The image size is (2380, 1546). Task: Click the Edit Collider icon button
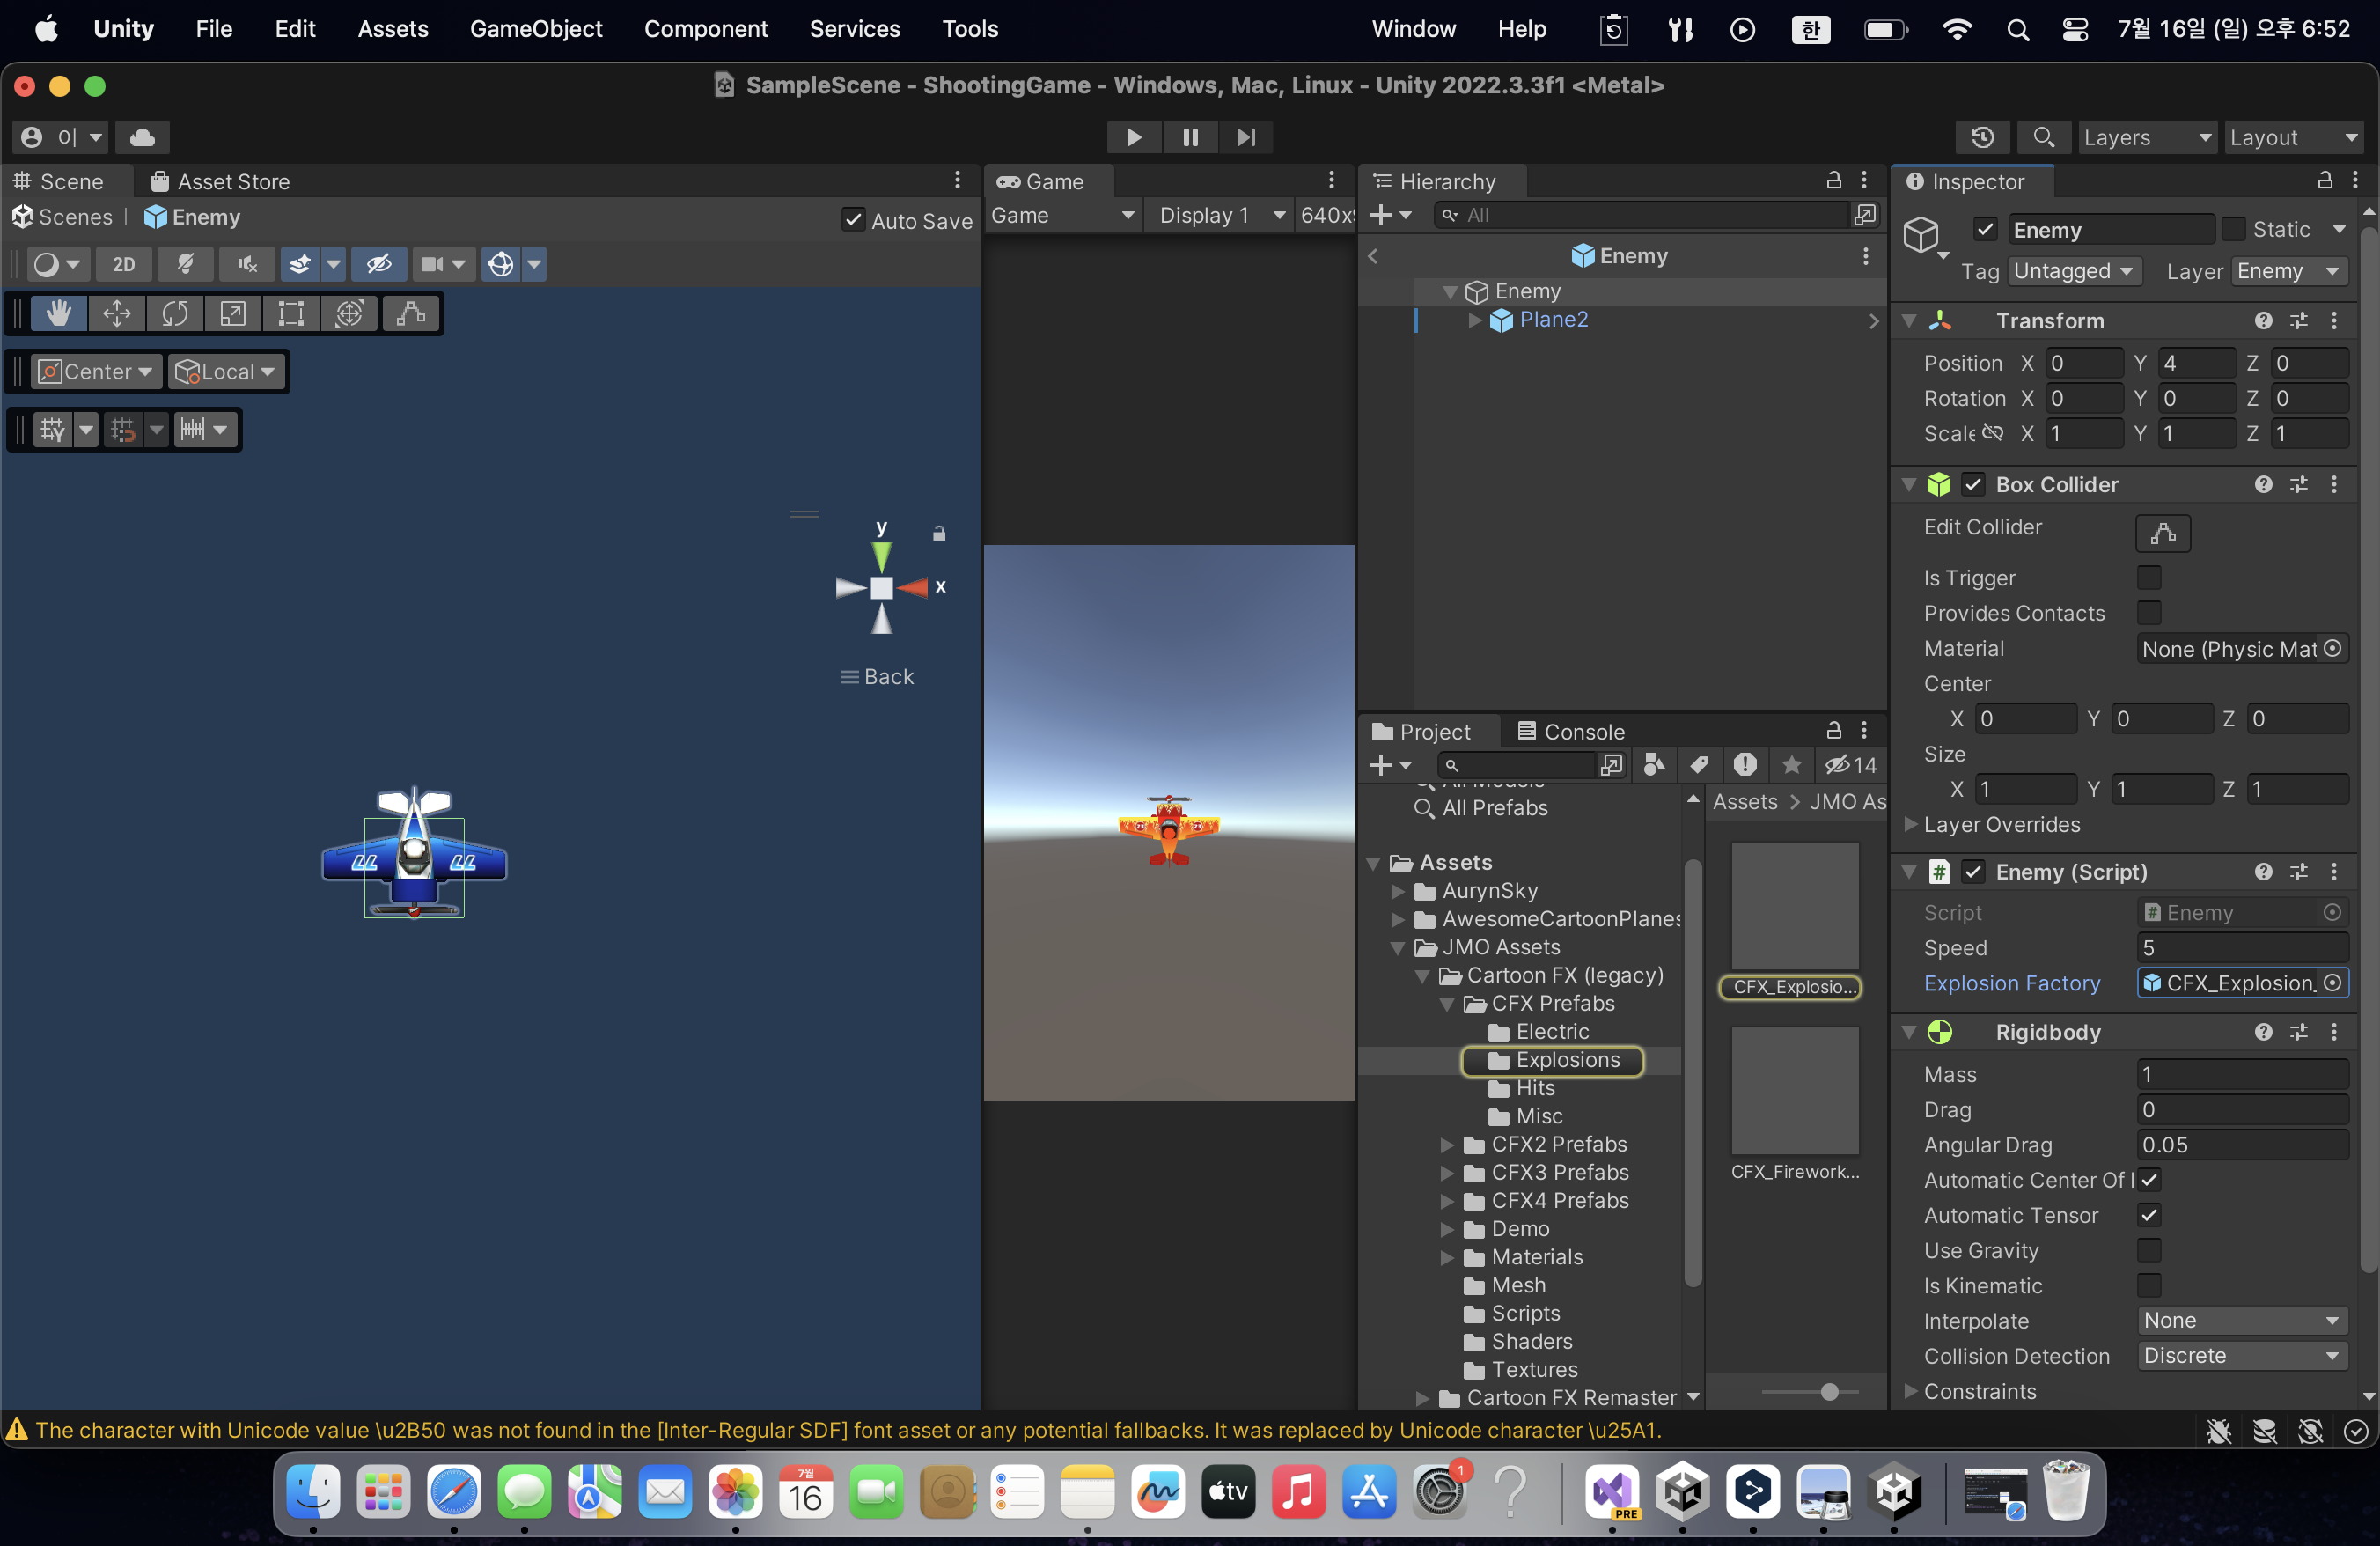2162,533
